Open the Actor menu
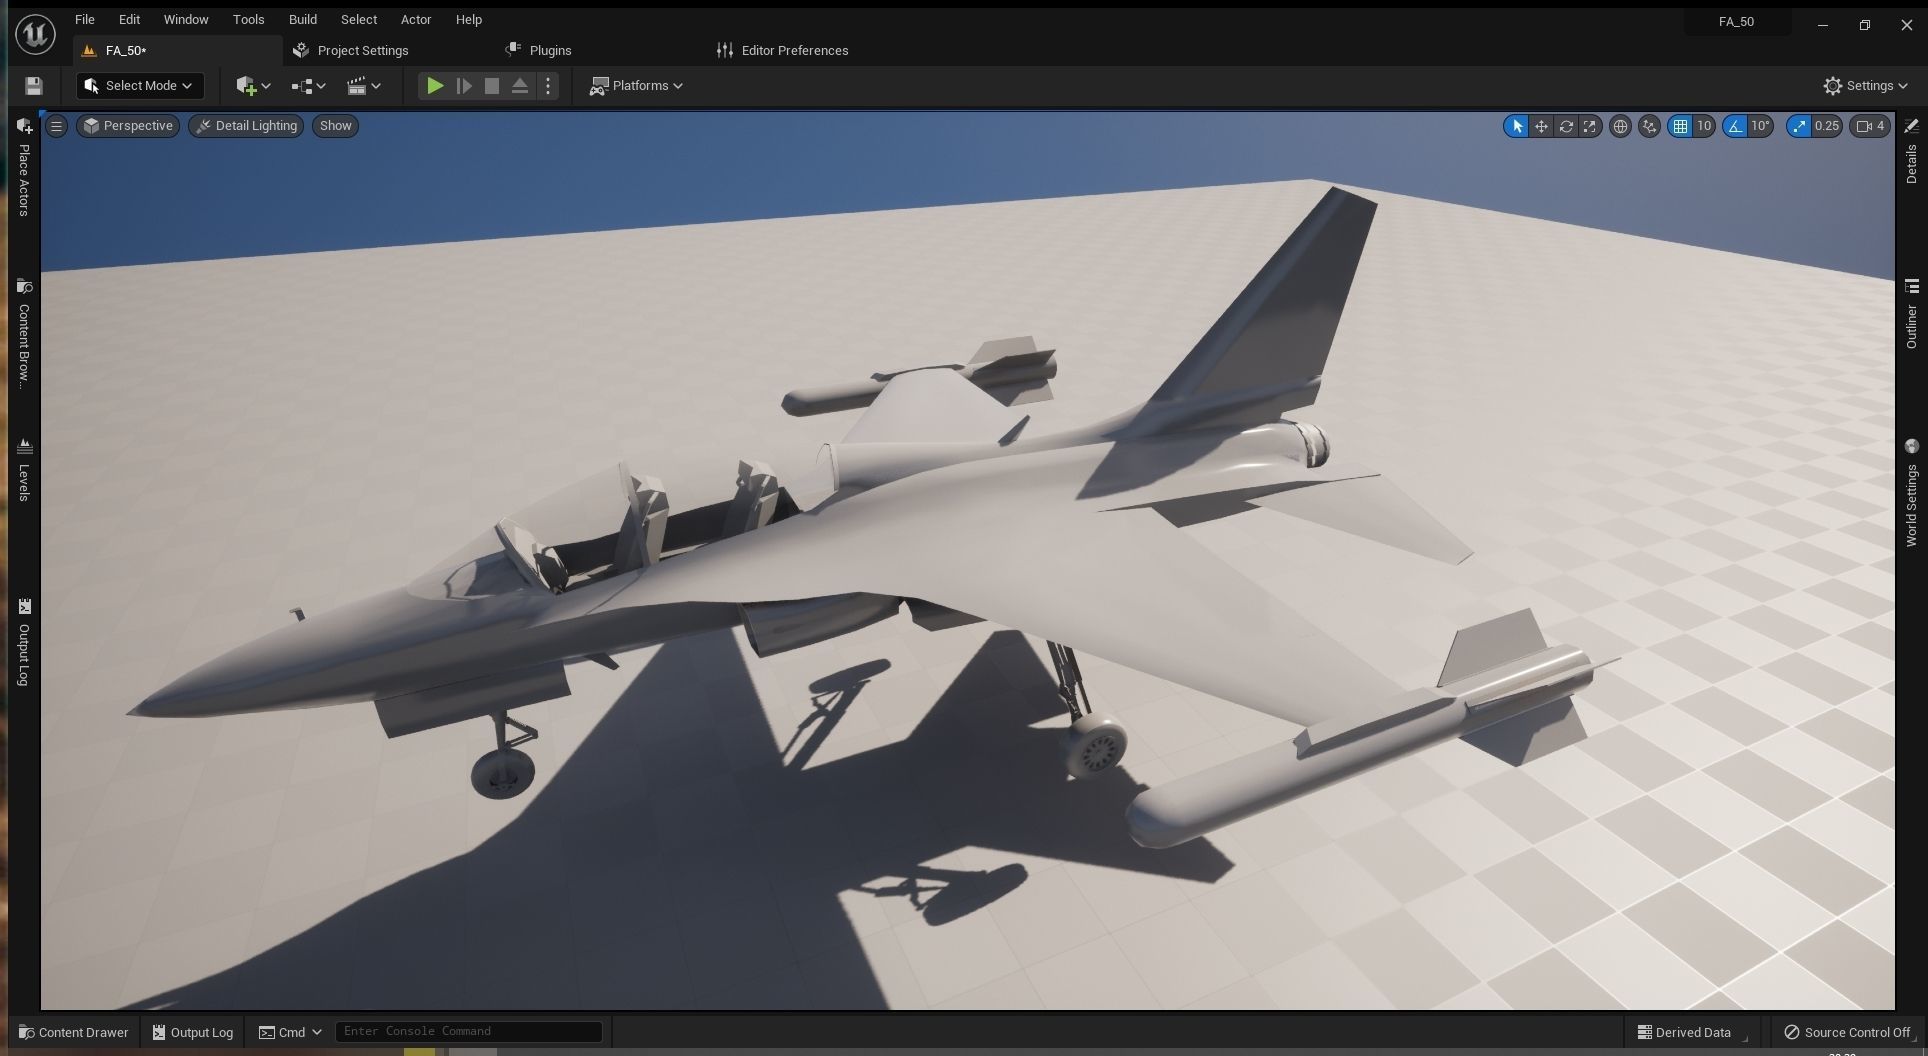Image resolution: width=1928 pixels, height=1056 pixels. pyautogui.click(x=416, y=19)
